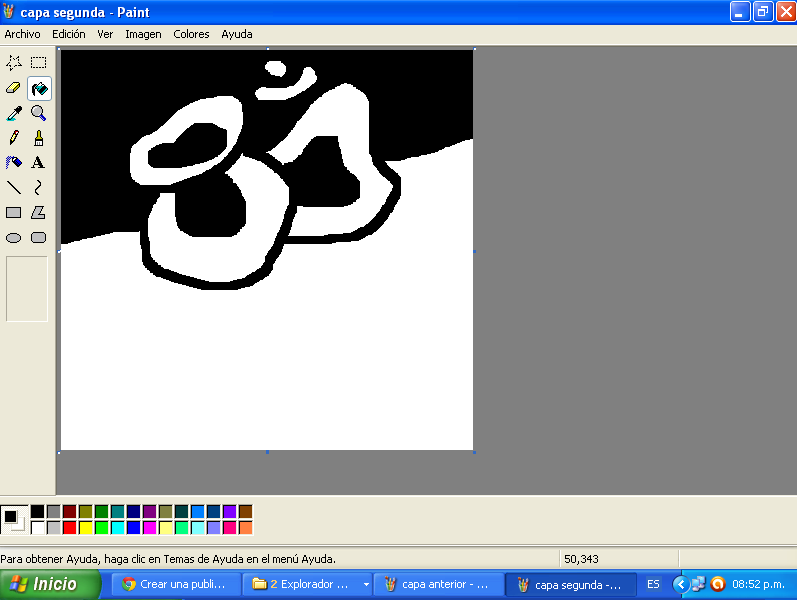Pick the Fill With Color bucket tool

[39, 88]
